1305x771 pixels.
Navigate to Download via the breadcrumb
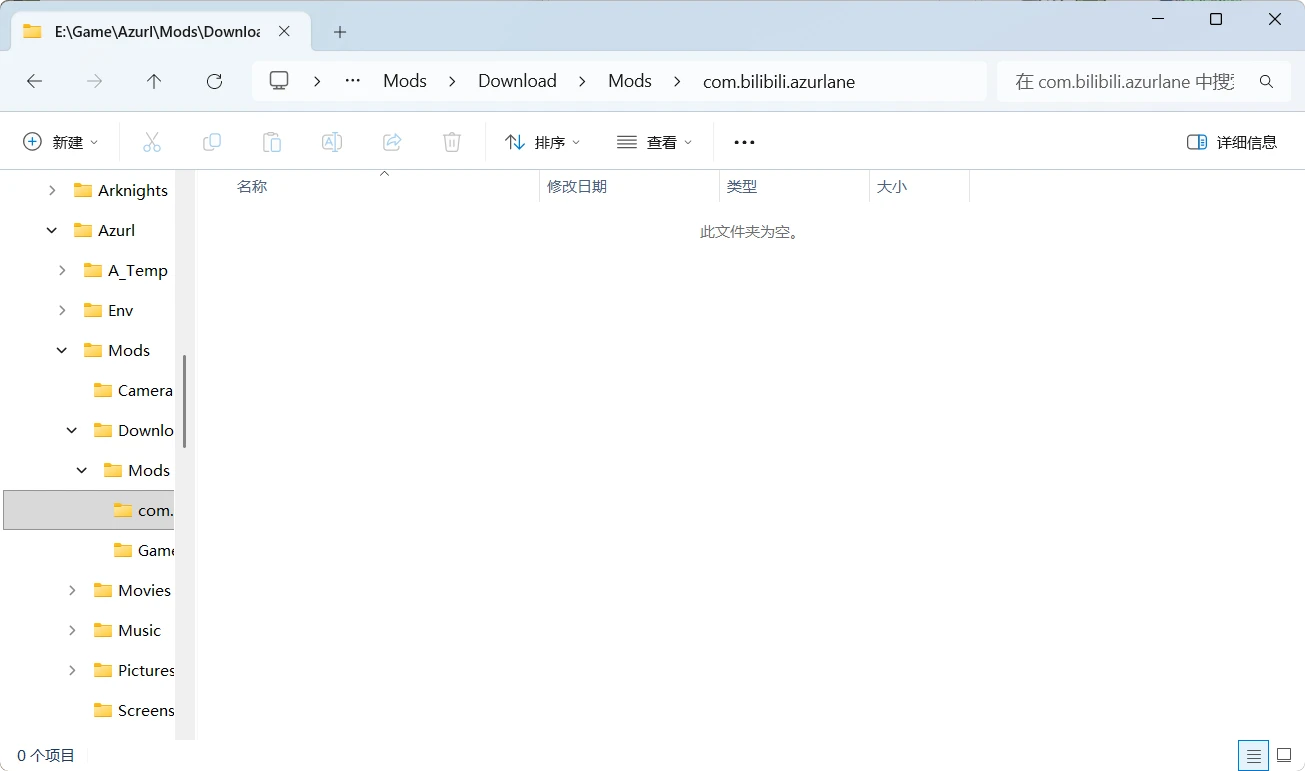click(x=517, y=81)
